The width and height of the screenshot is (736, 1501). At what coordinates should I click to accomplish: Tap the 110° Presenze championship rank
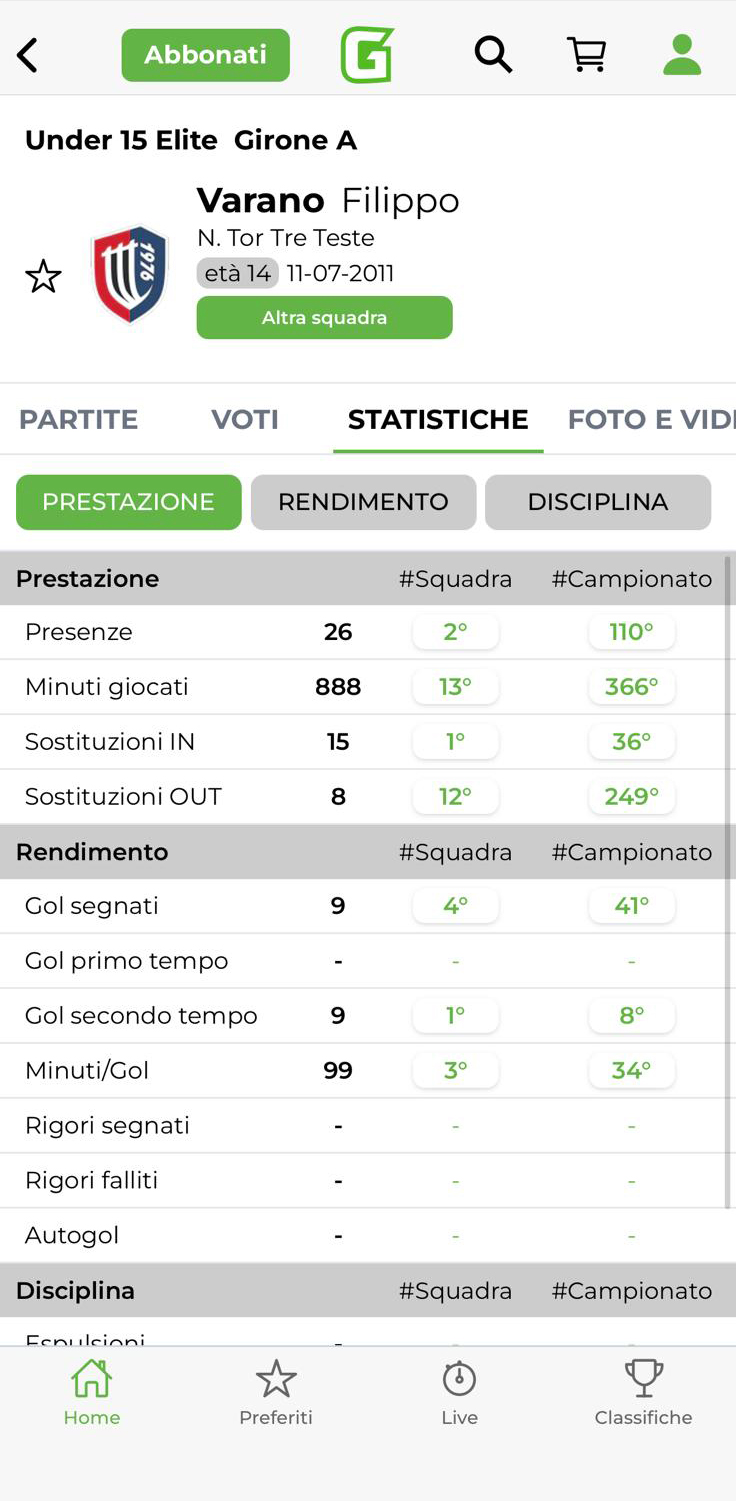pyautogui.click(x=632, y=632)
